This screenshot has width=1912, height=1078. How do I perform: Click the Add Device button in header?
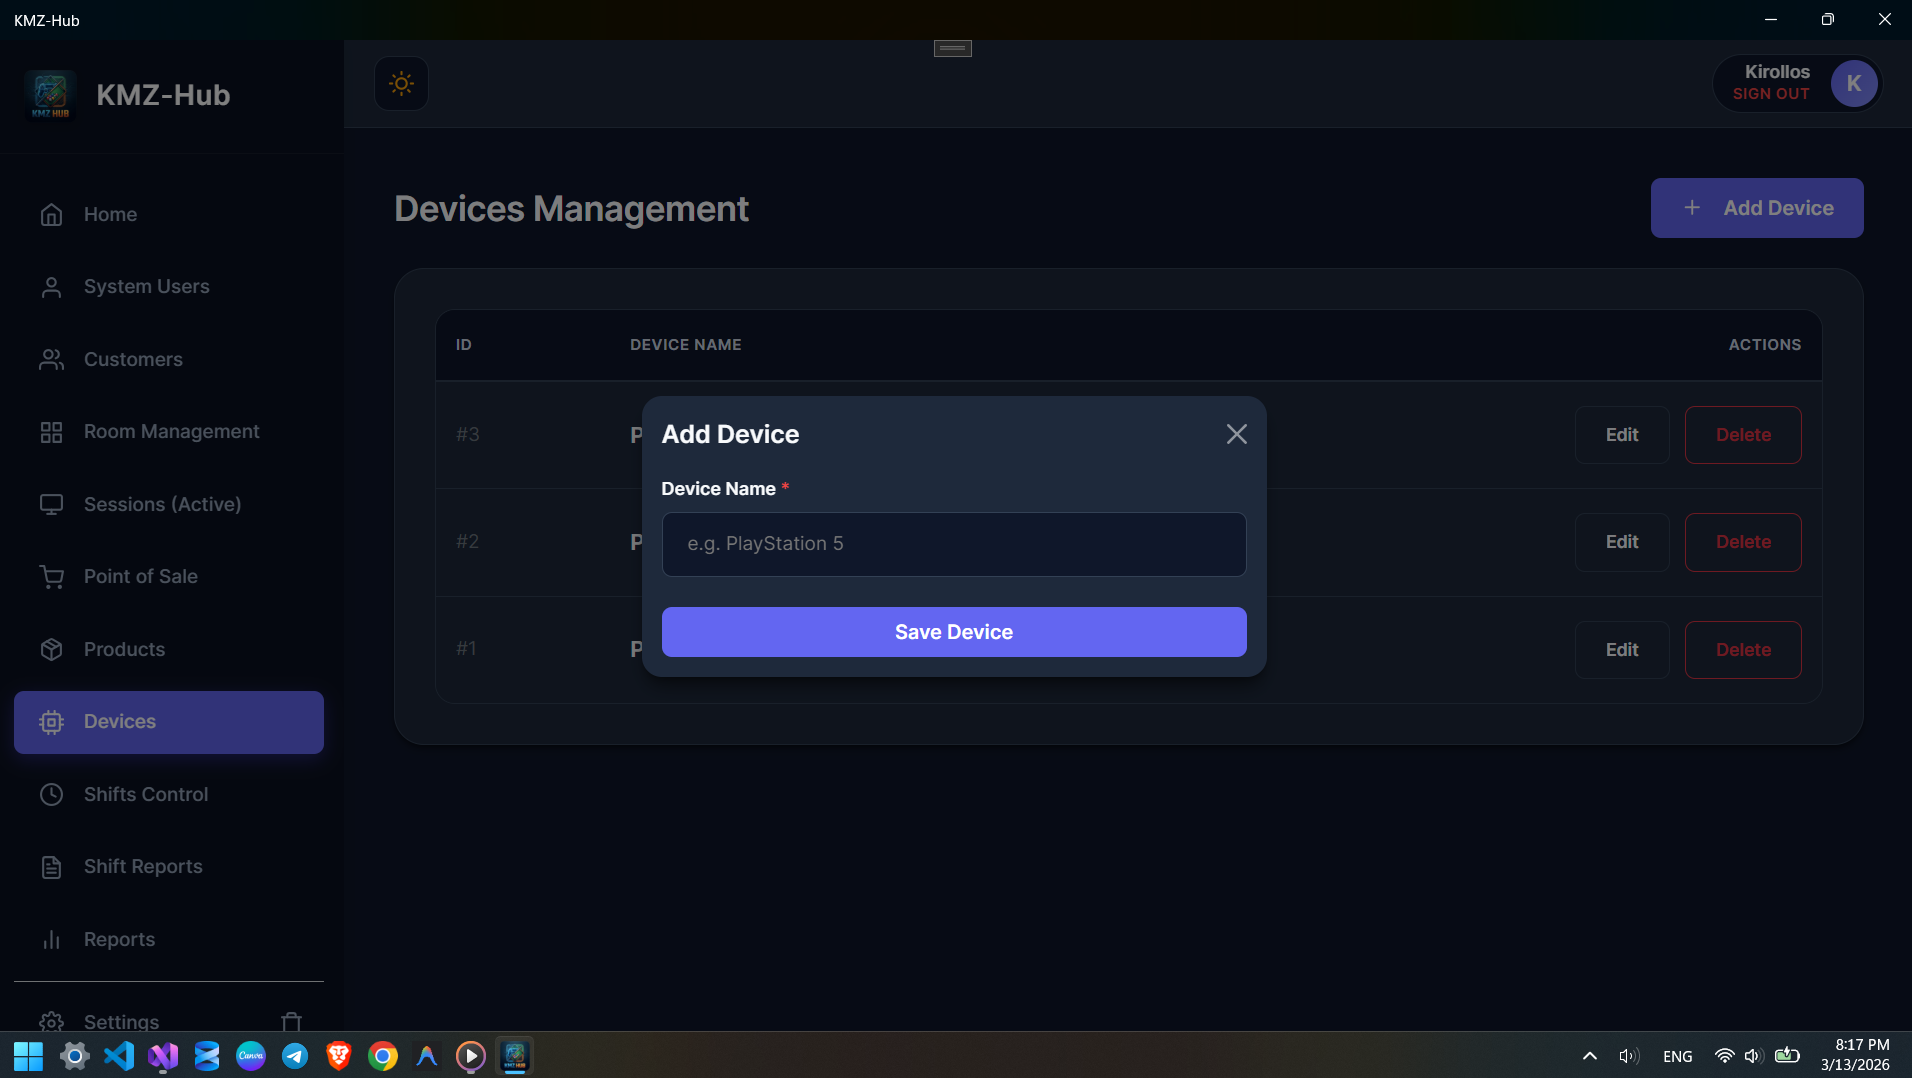[1756, 208]
